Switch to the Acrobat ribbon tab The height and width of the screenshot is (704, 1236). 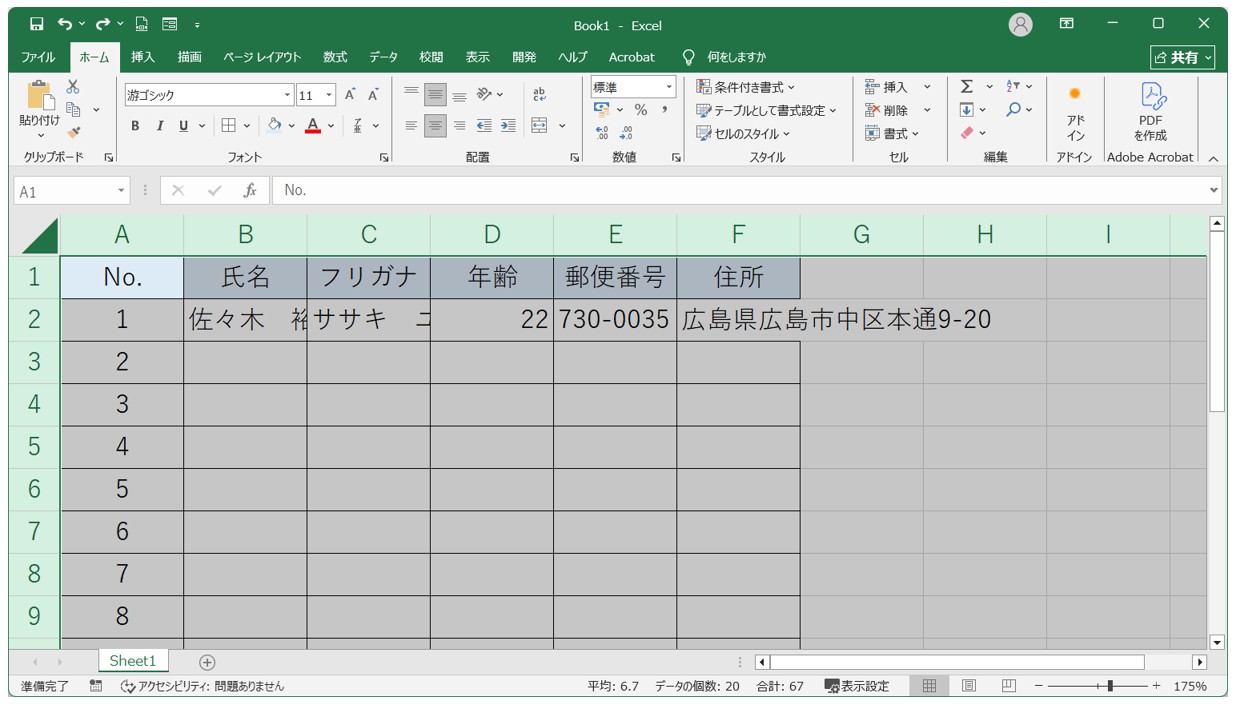pos(631,57)
